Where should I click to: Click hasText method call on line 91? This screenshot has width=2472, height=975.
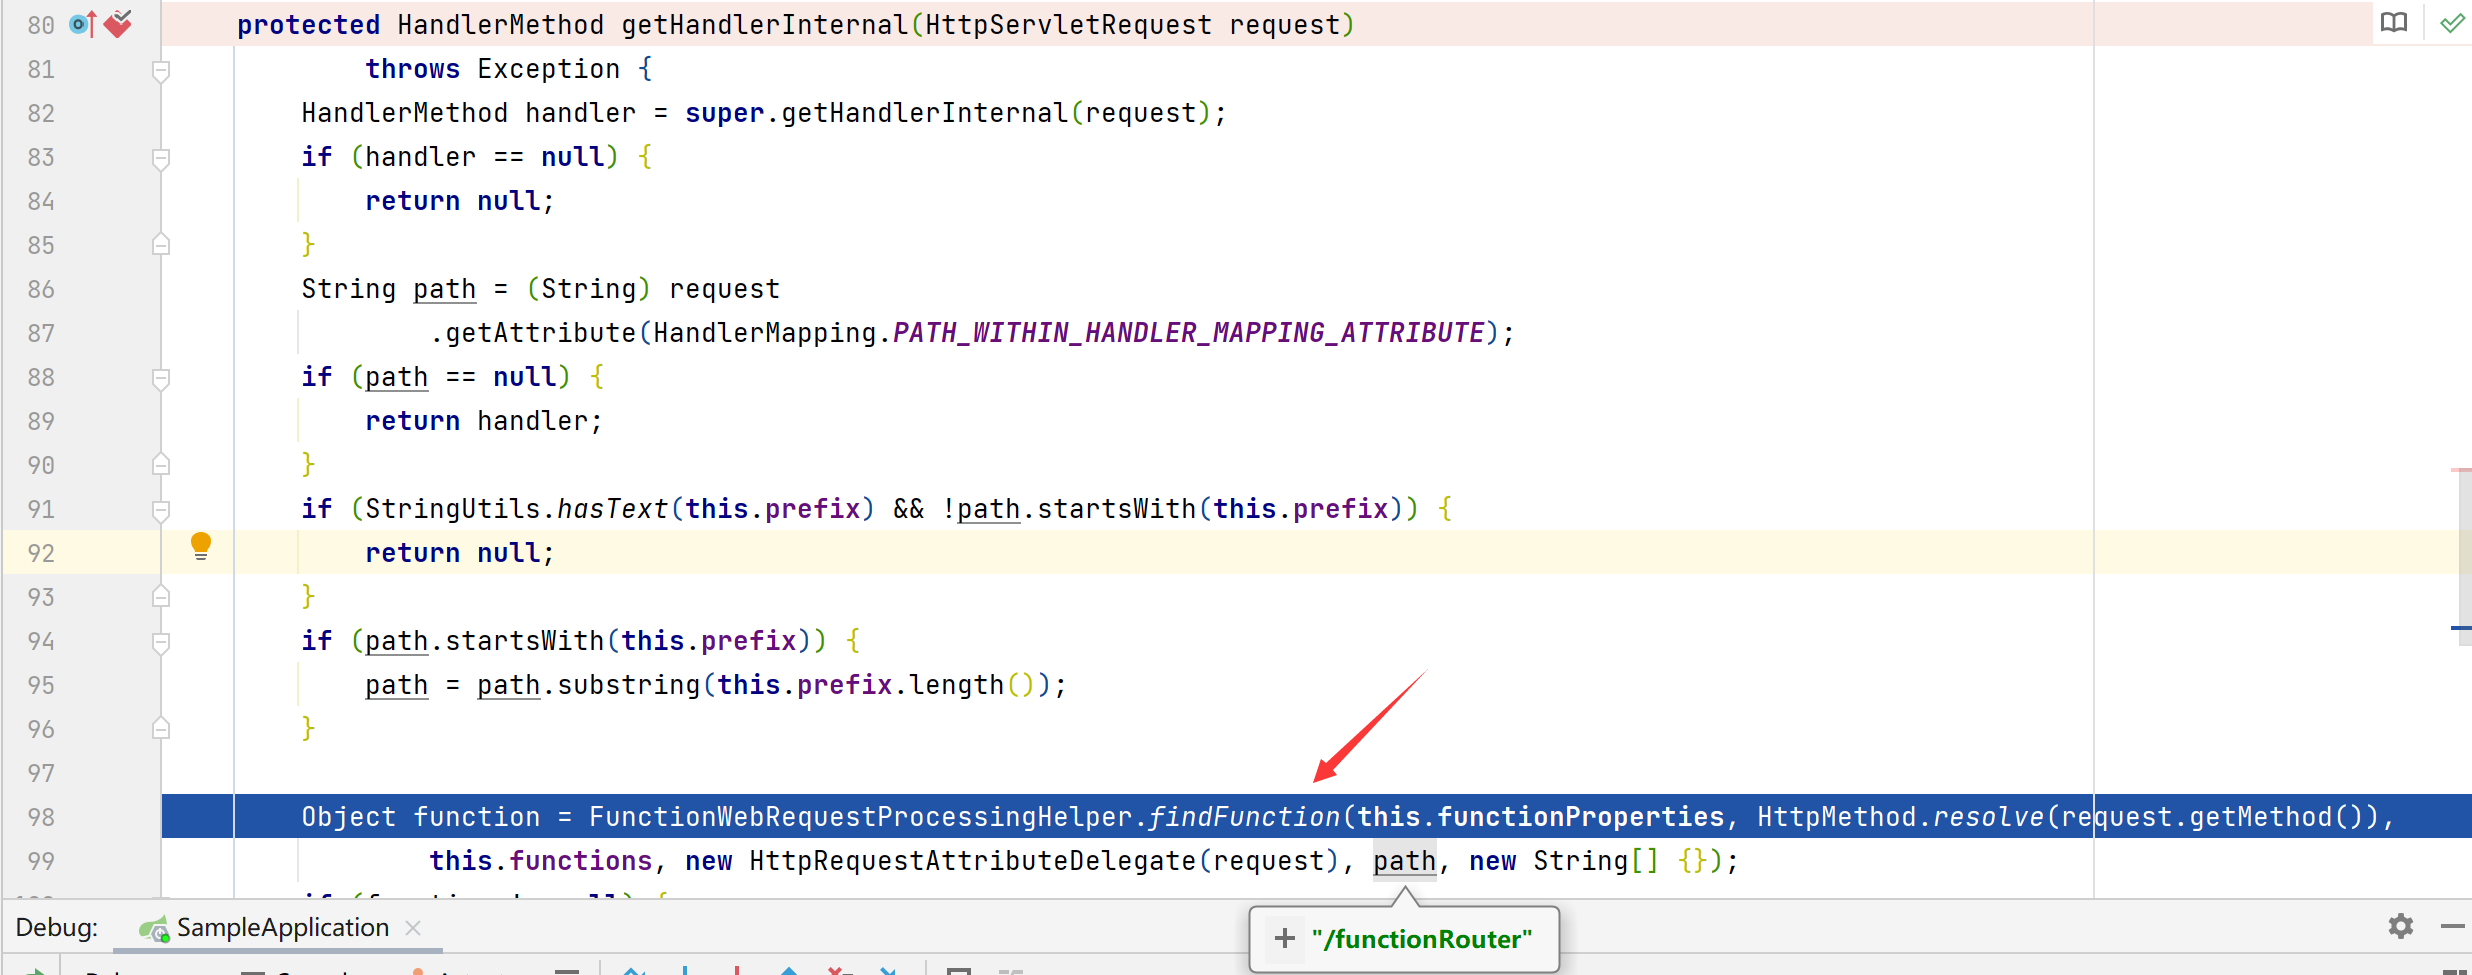click(x=612, y=509)
